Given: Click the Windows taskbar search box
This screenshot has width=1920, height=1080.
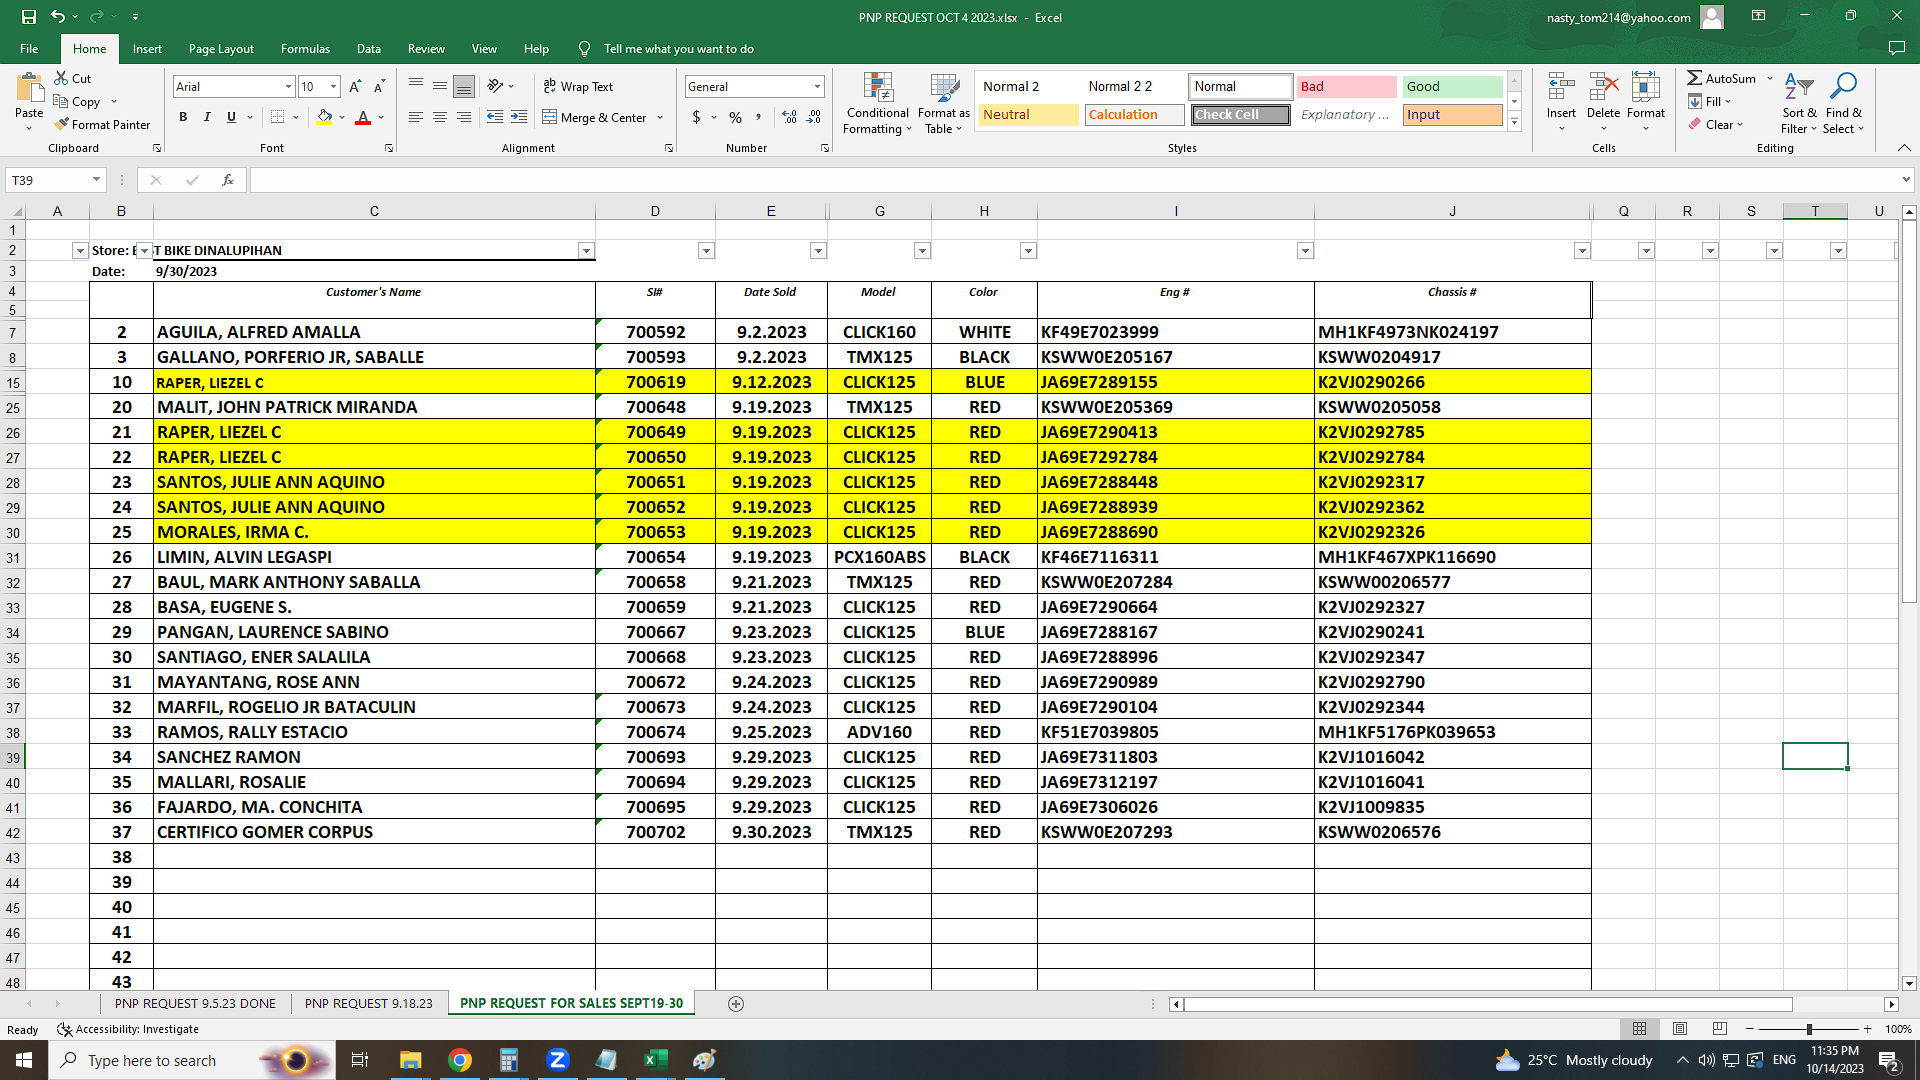Looking at the screenshot, I should (152, 1061).
